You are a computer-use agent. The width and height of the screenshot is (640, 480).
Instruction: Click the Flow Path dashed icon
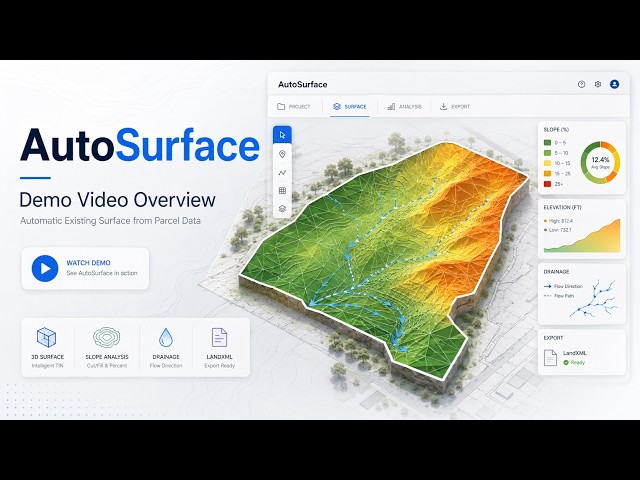548,296
